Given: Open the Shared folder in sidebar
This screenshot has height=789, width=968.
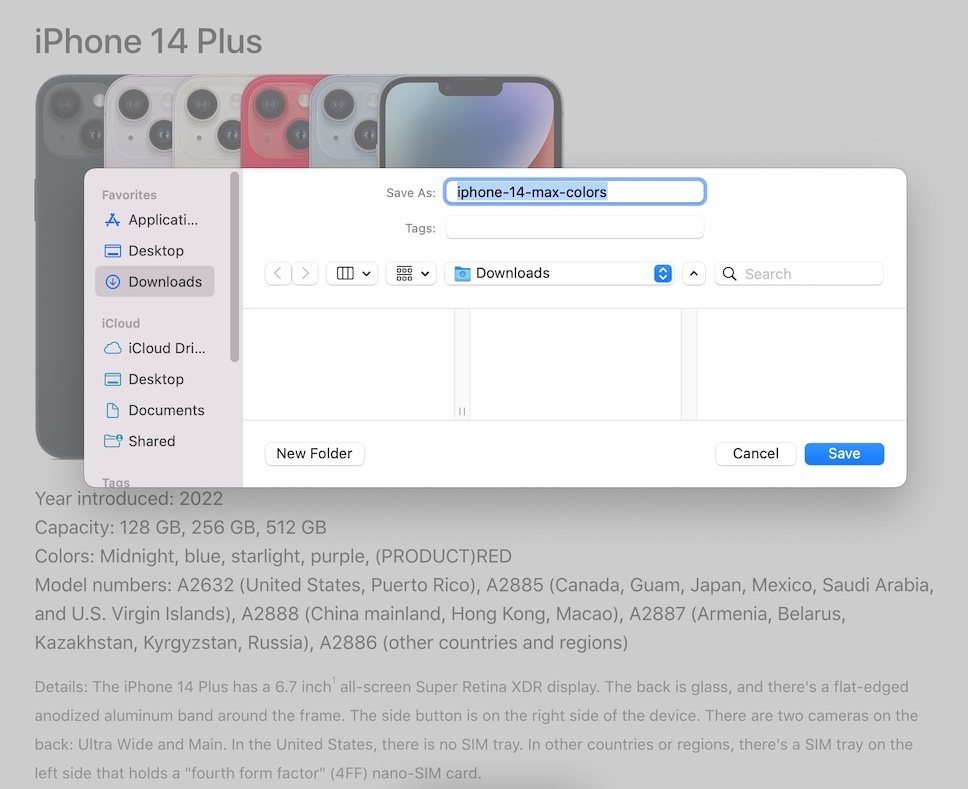Looking at the screenshot, I should [151, 441].
